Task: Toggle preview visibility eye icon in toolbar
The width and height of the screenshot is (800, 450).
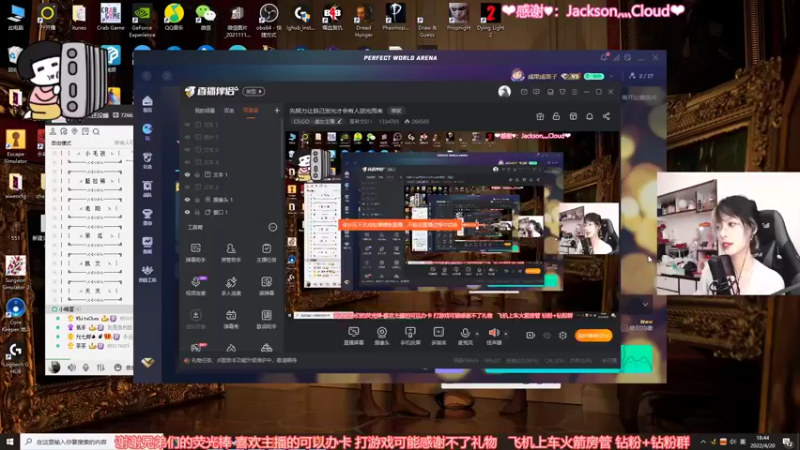Action: click(x=547, y=335)
